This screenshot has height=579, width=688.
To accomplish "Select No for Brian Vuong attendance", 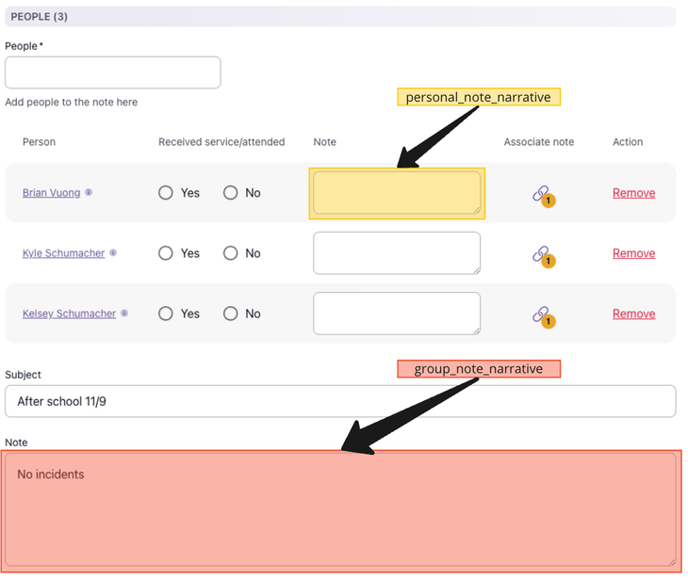I will point(231,193).
